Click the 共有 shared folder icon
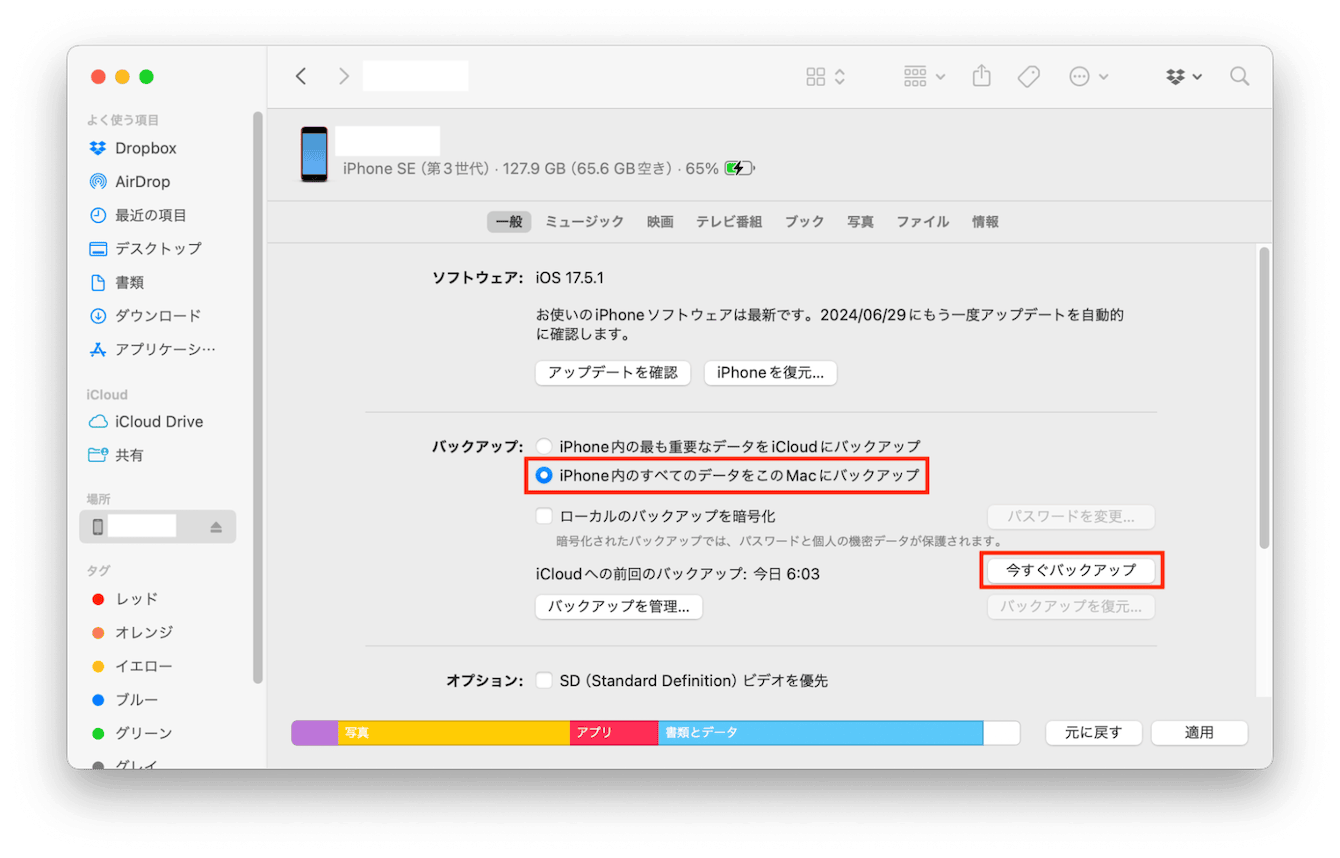The image size is (1340, 858). (98, 455)
